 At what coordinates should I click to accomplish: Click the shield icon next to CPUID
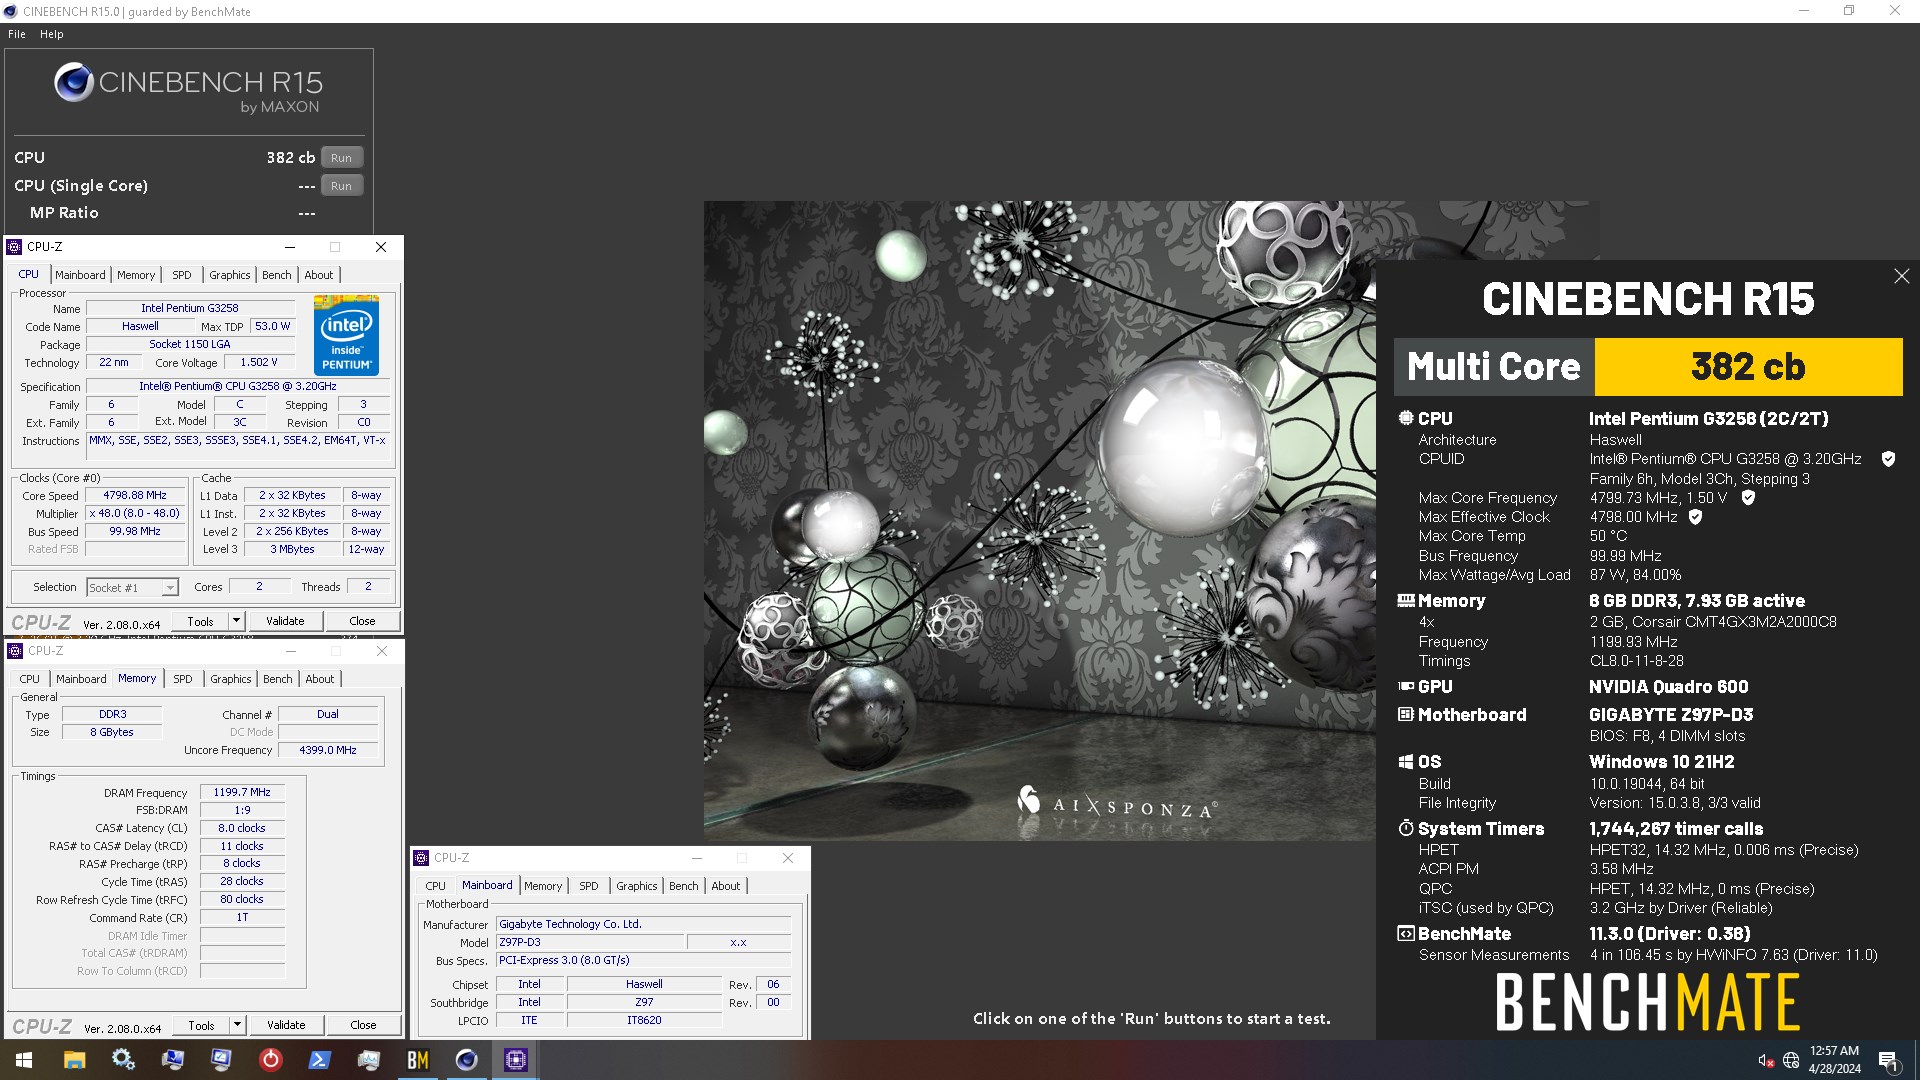point(1888,459)
